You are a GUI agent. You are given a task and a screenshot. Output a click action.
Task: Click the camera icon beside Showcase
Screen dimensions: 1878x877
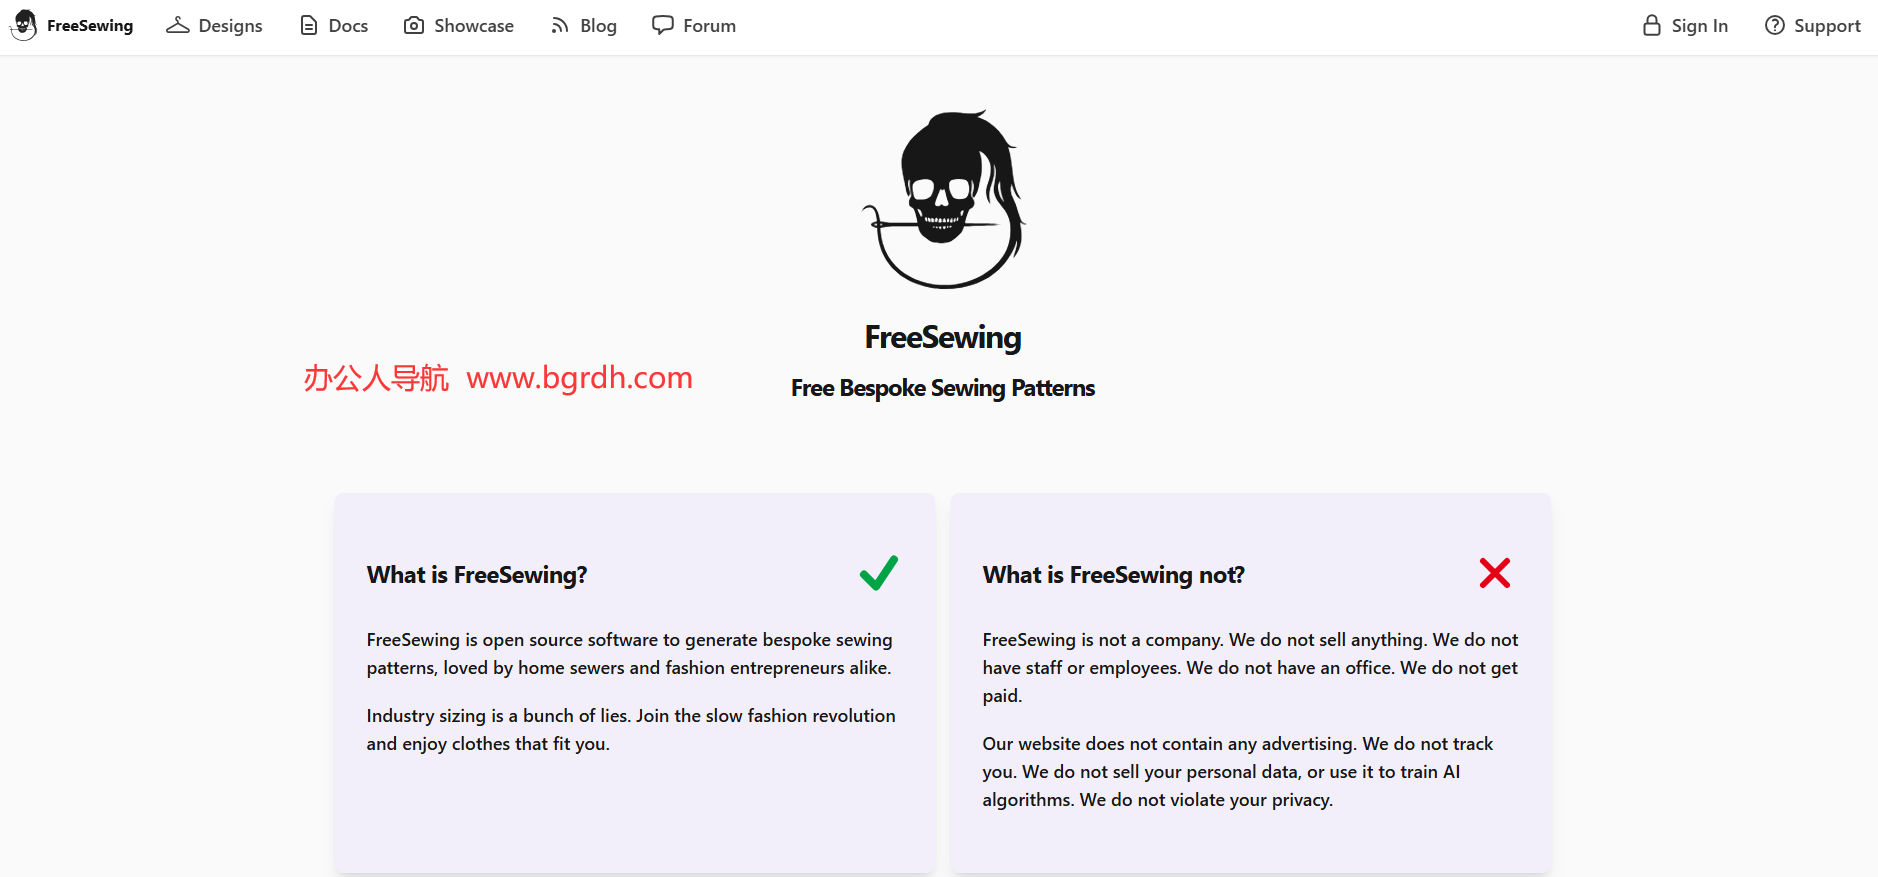click(x=414, y=25)
